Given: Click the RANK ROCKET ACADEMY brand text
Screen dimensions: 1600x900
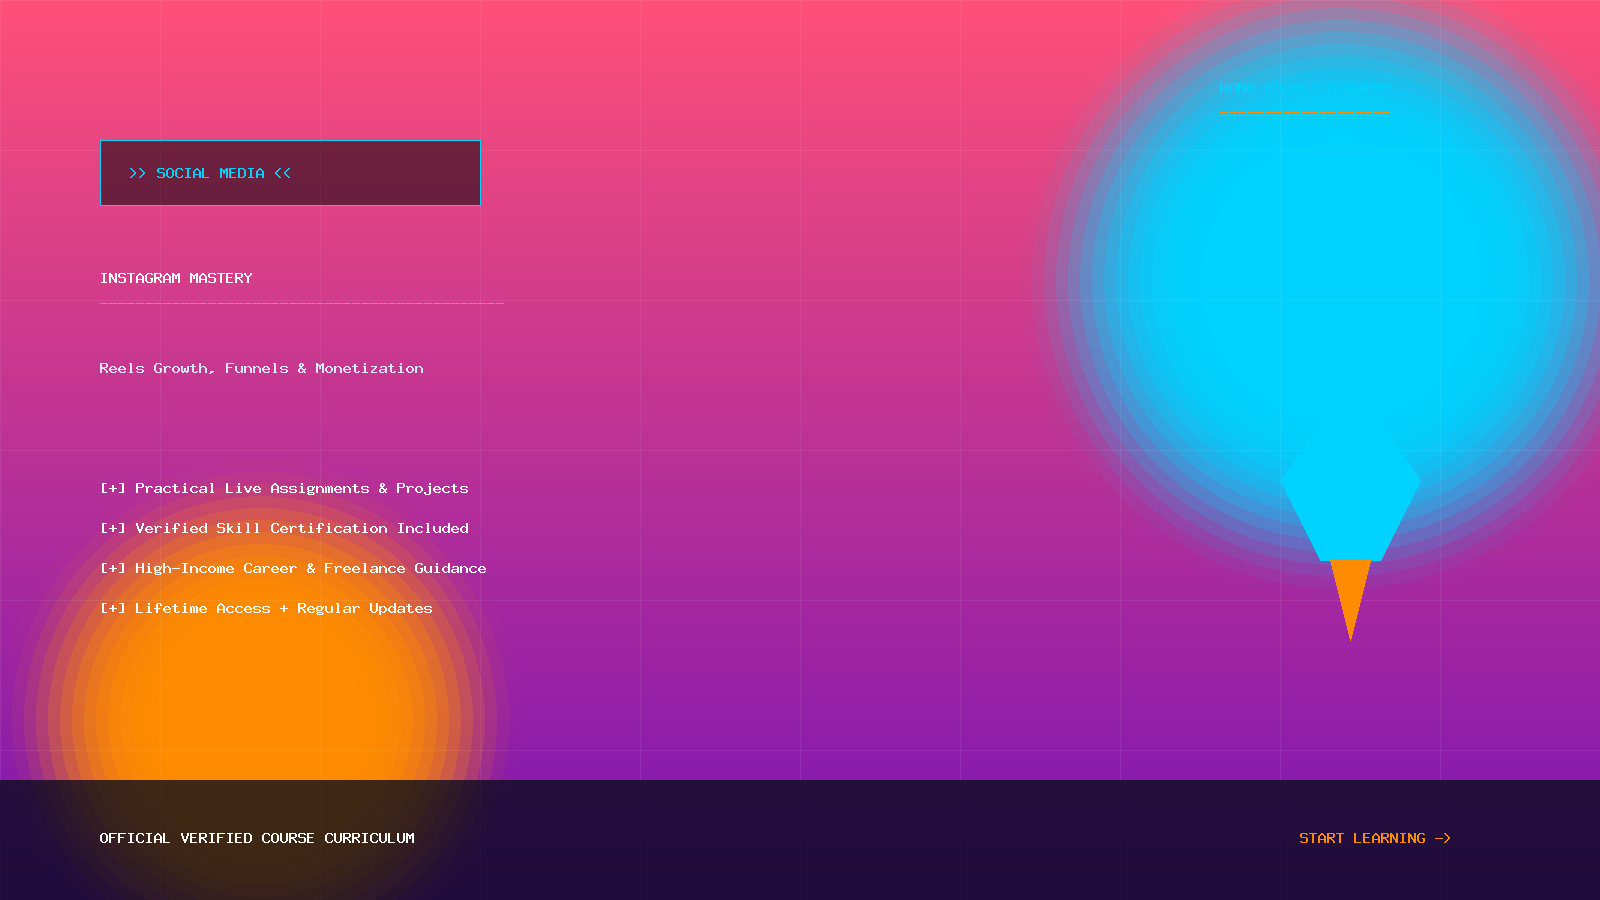Looking at the screenshot, I should coord(1304,88).
